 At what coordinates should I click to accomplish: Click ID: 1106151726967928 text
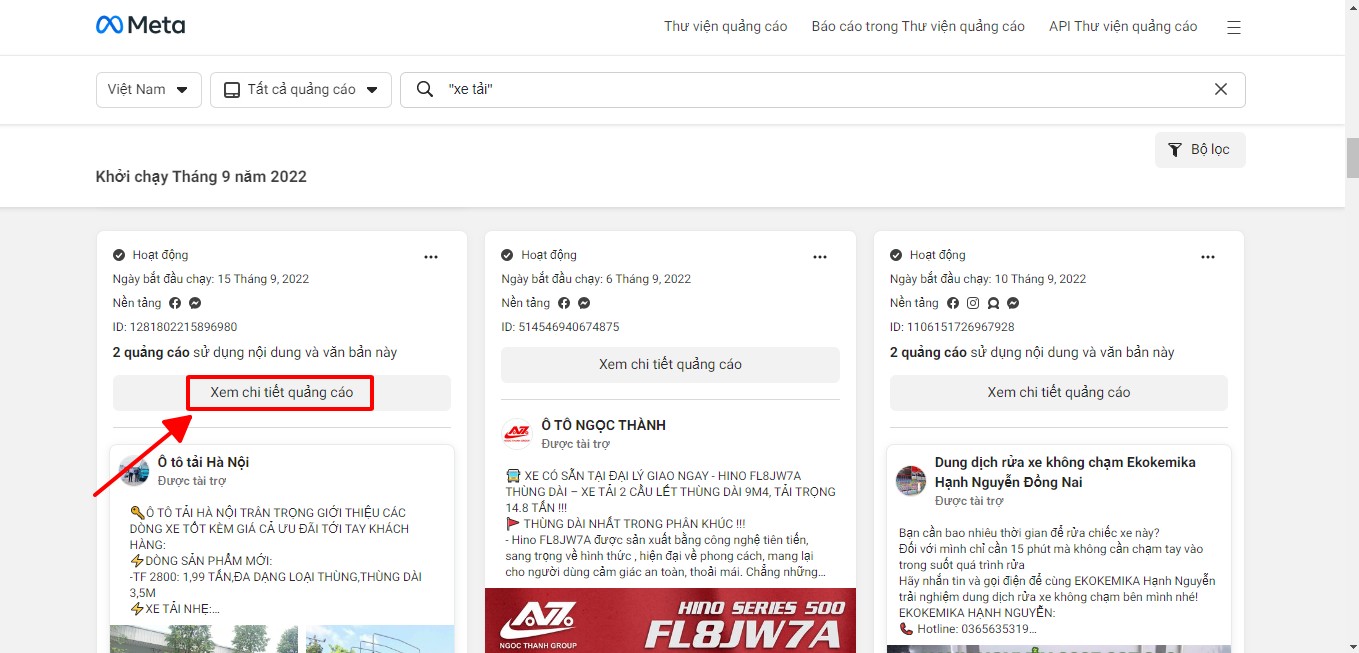click(x=952, y=327)
